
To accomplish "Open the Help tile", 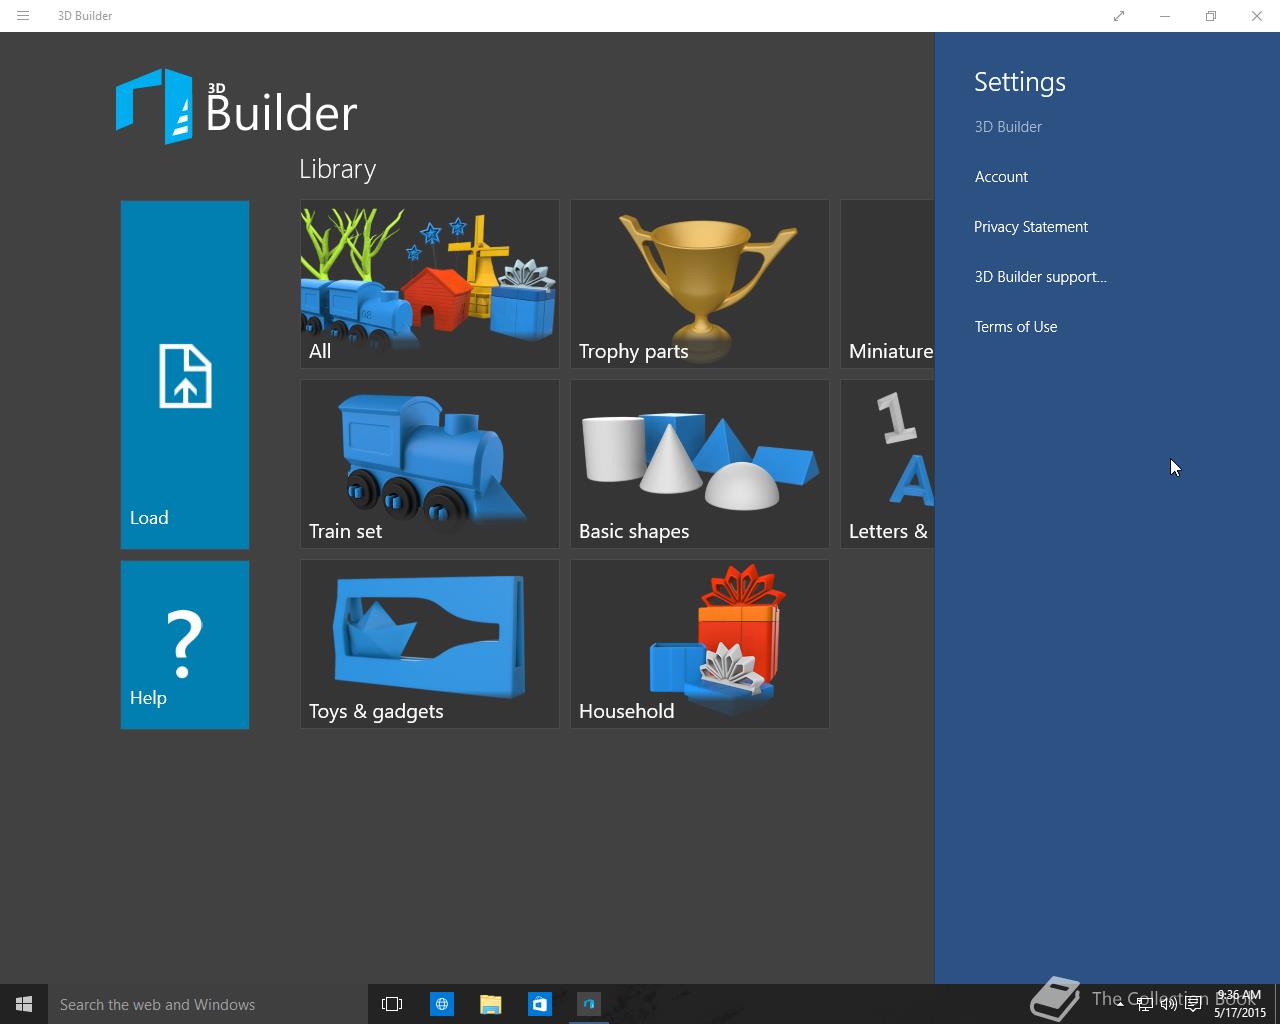I will [x=185, y=645].
